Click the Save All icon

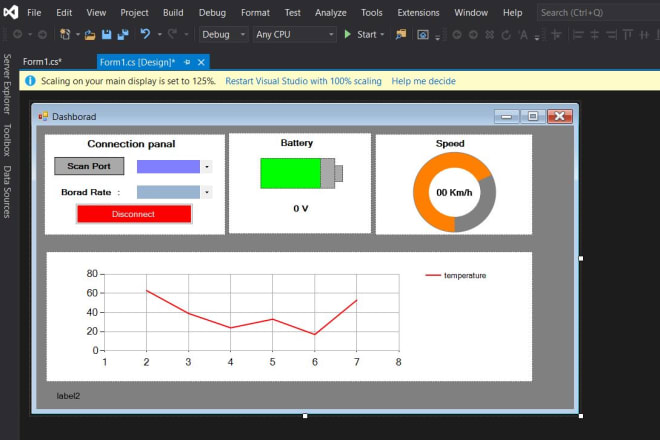(122, 34)
